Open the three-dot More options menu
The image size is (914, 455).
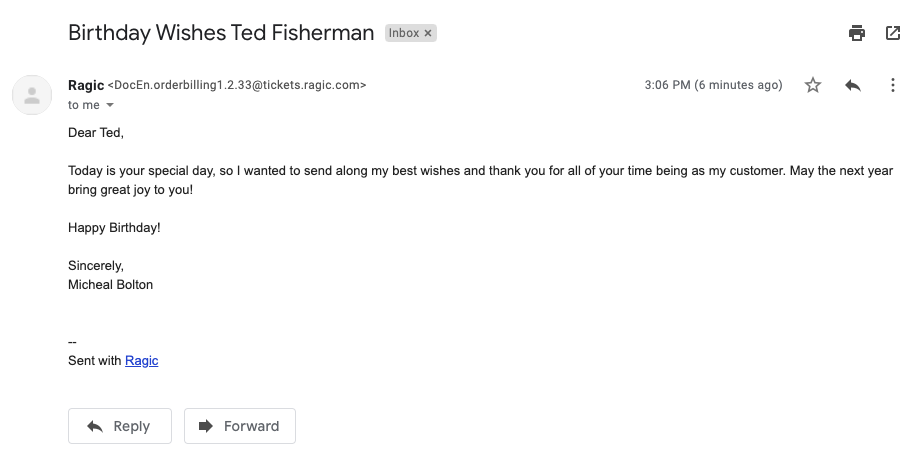point(893,86)
